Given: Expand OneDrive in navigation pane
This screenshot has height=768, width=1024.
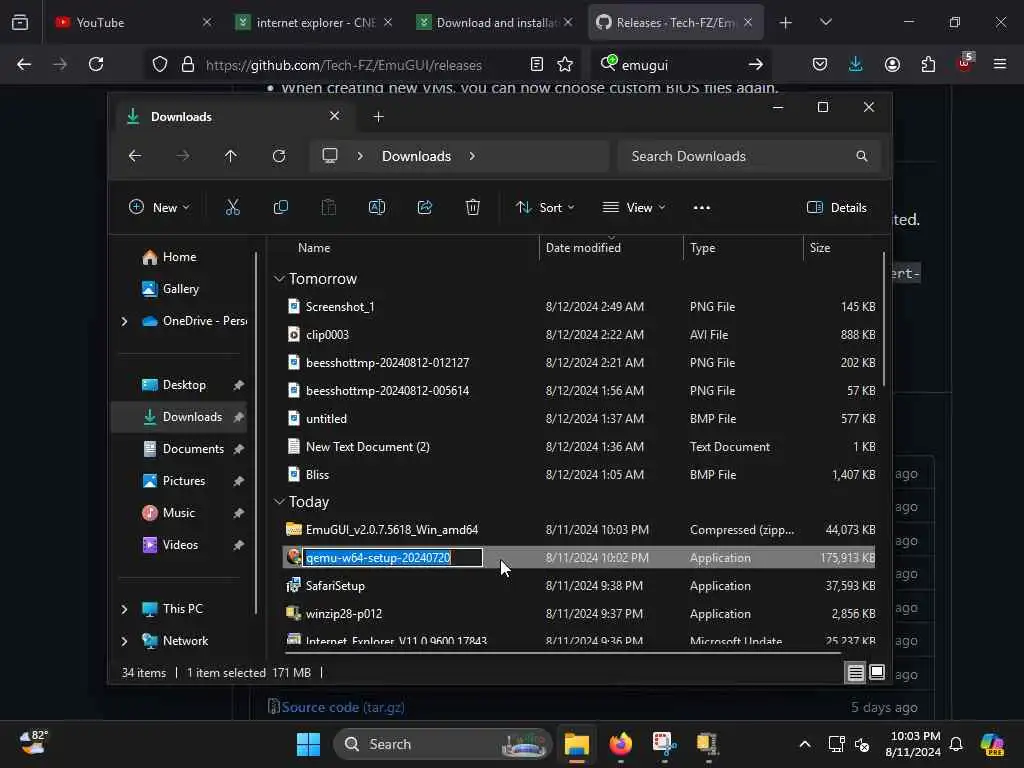Looking at the screenshot, I should (124, 321).
